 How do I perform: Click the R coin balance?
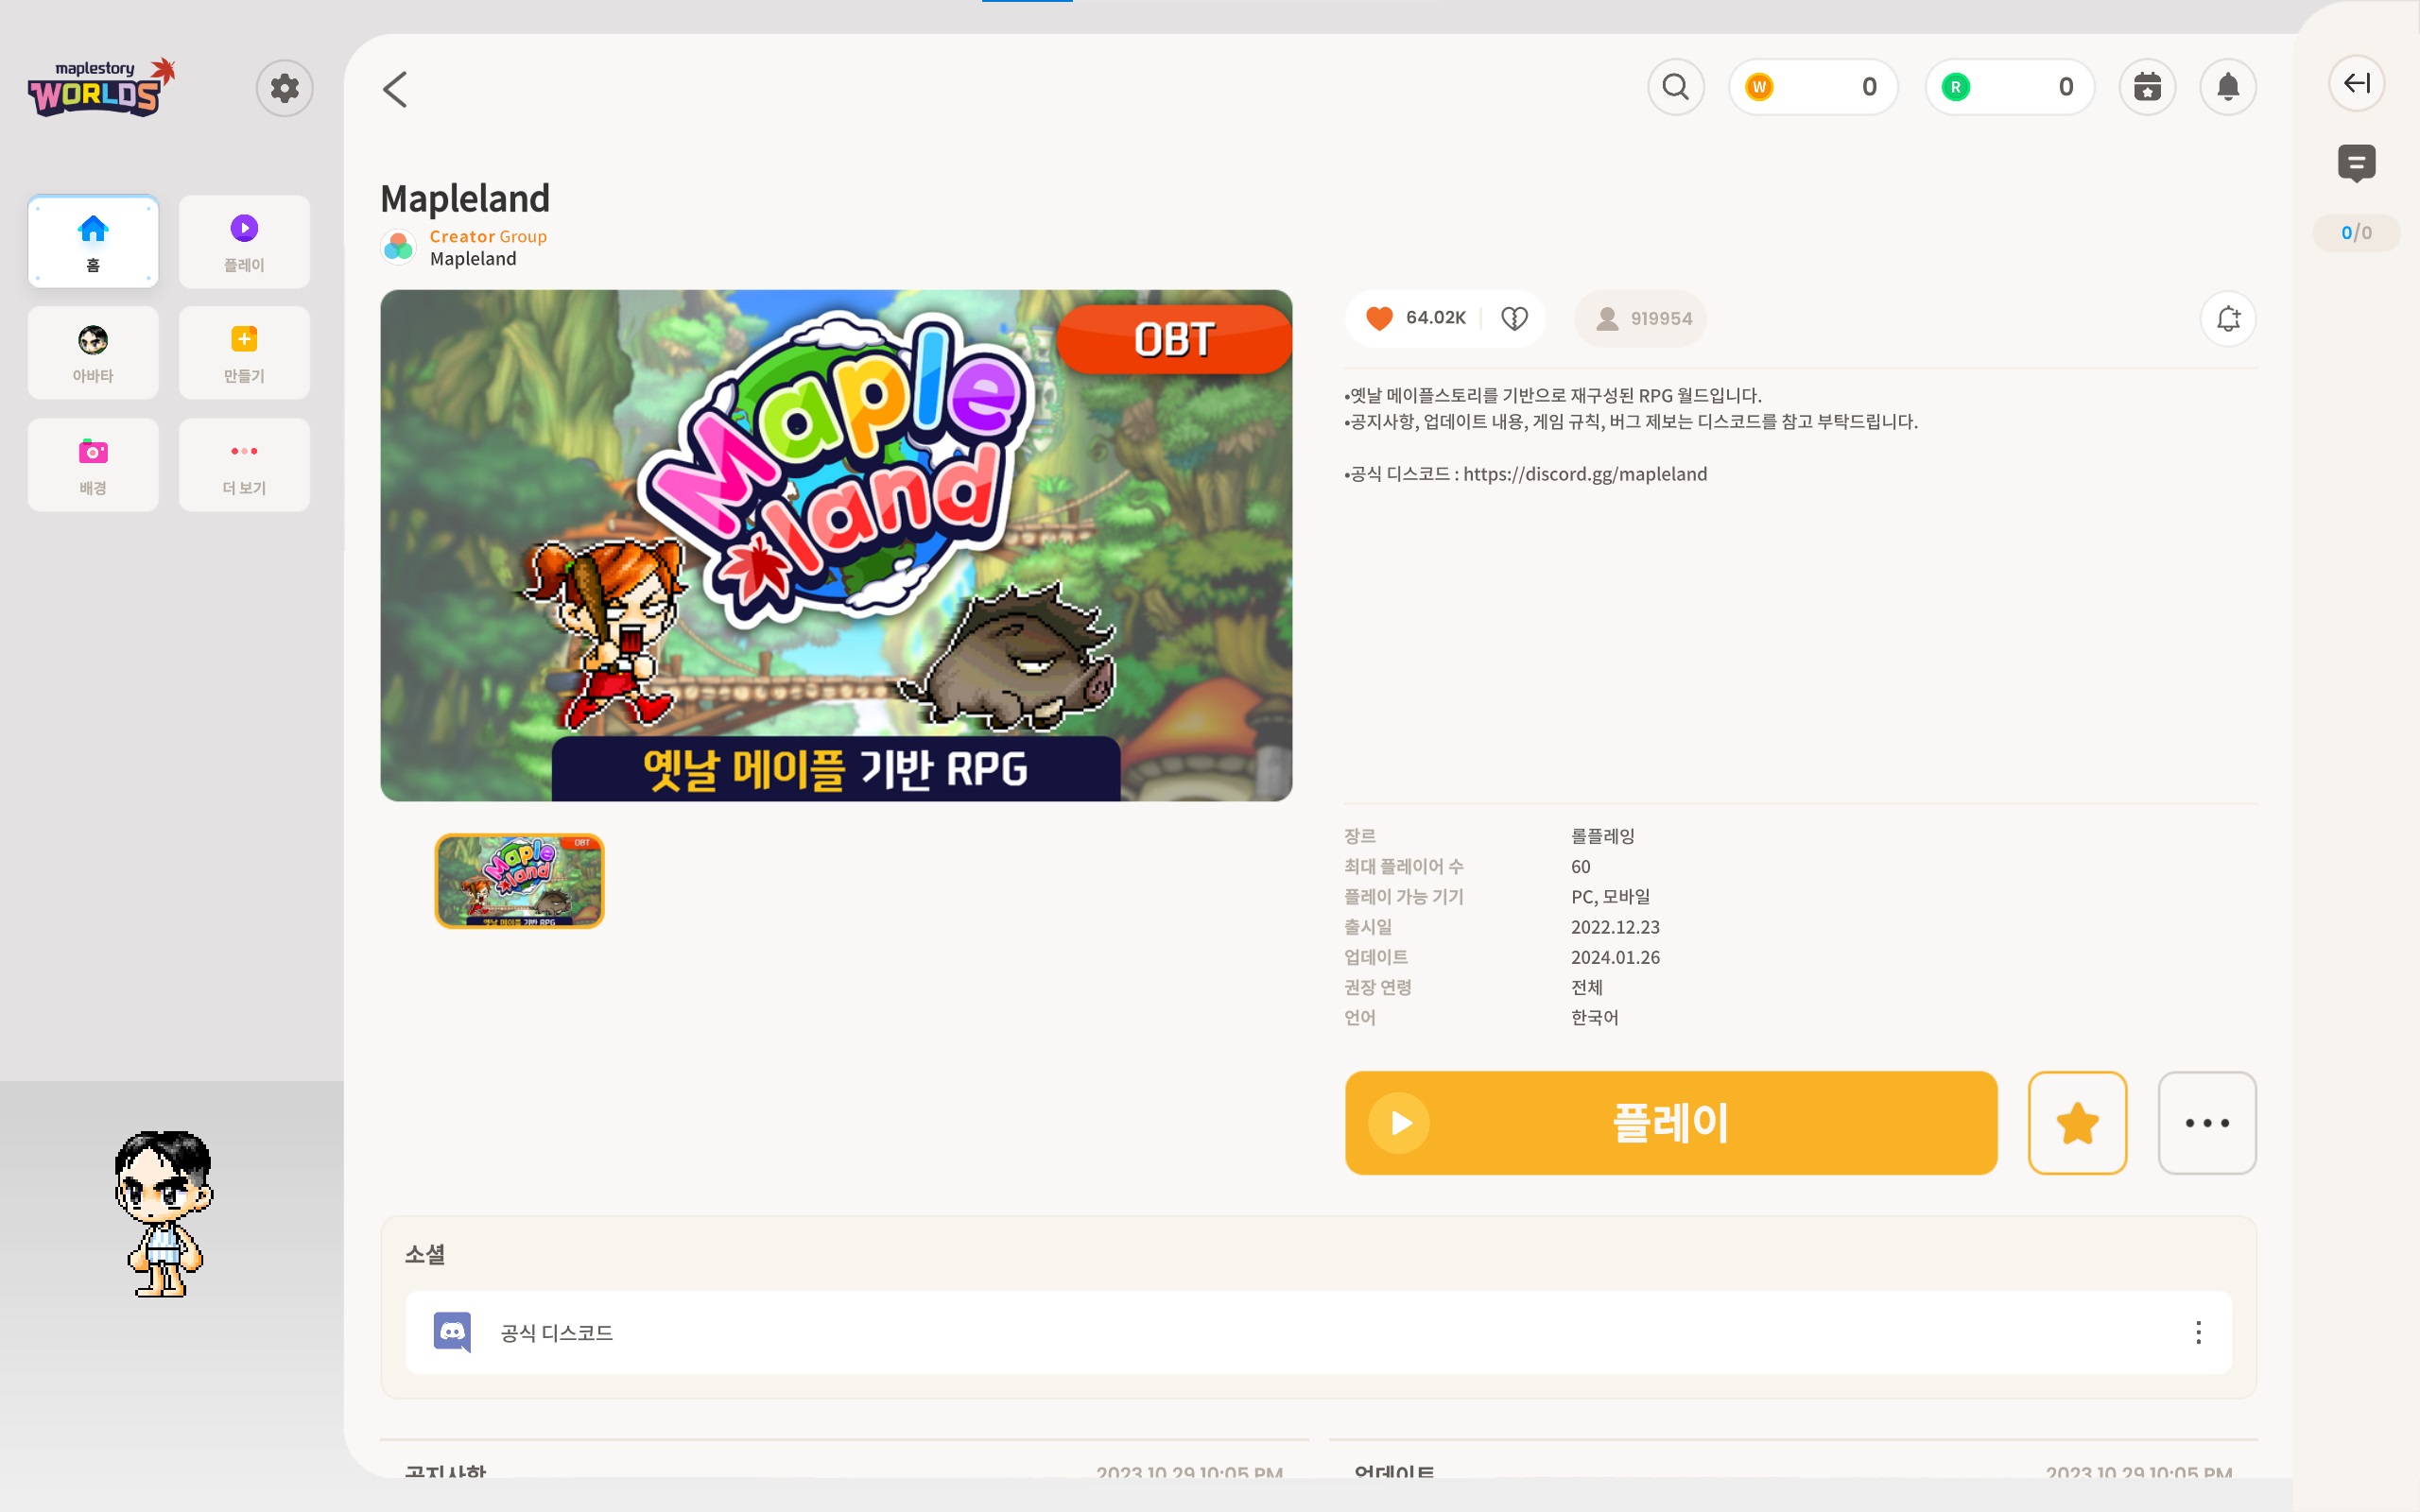click(2009, 87)
